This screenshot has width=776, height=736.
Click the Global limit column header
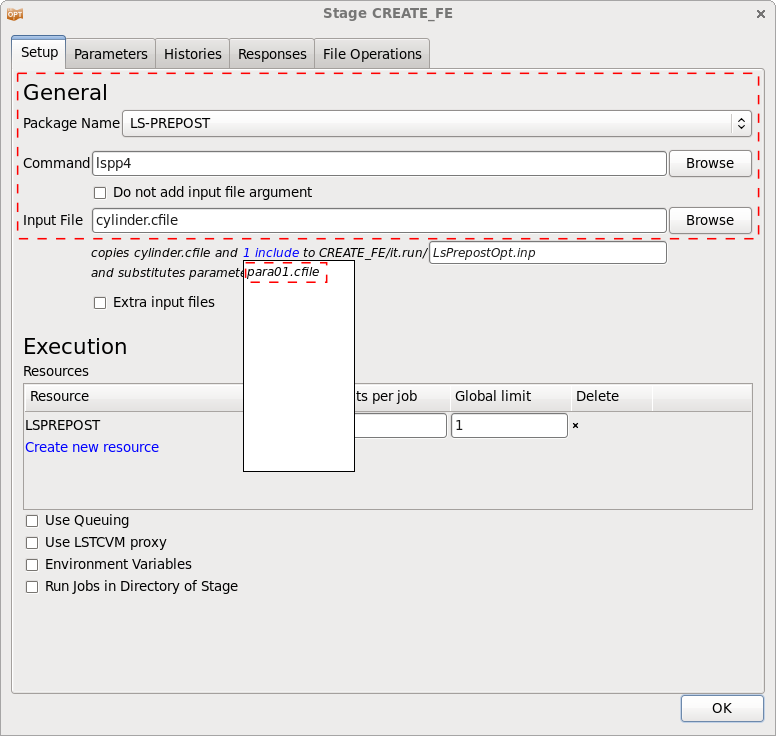click(x=511, y=396)
